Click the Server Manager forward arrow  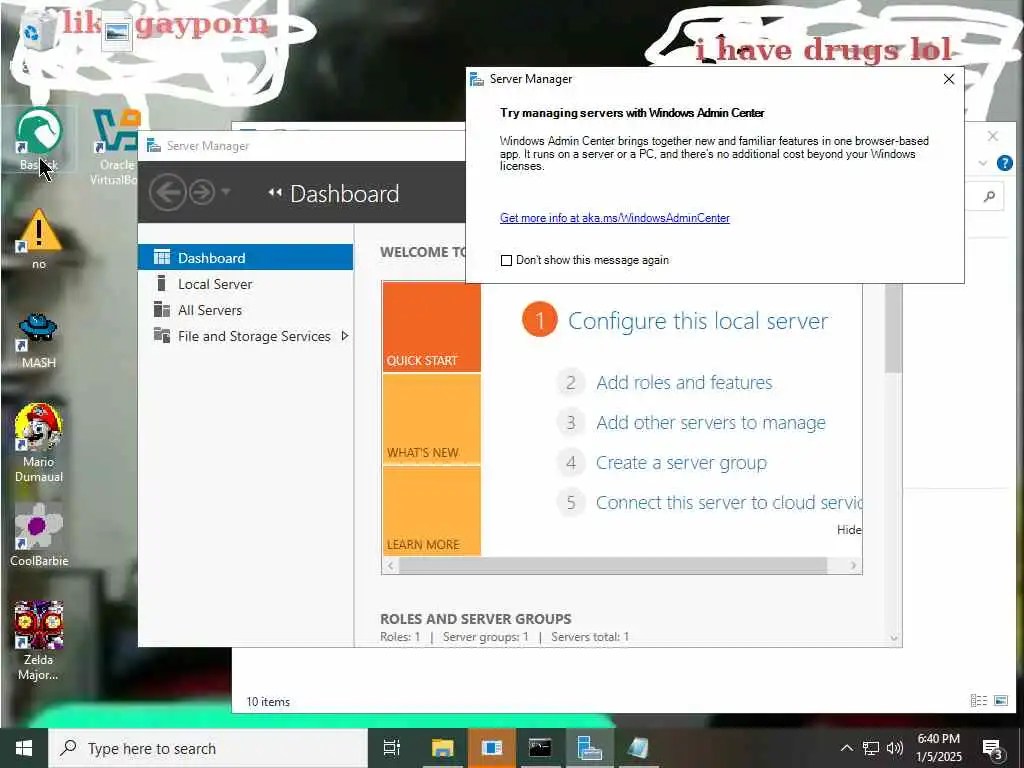[x=202, y=193]
